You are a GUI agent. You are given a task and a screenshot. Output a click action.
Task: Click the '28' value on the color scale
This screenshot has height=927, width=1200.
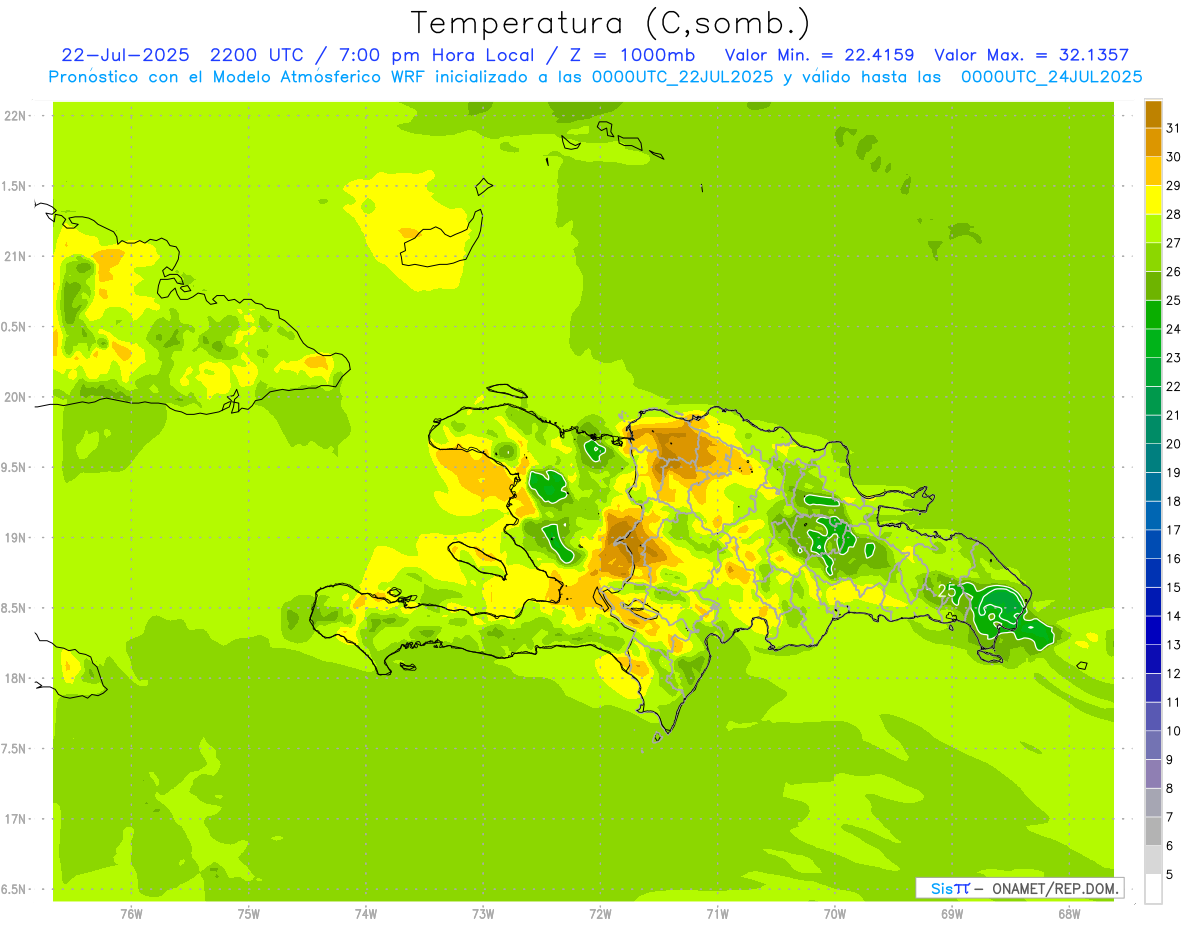(1174, 214)
